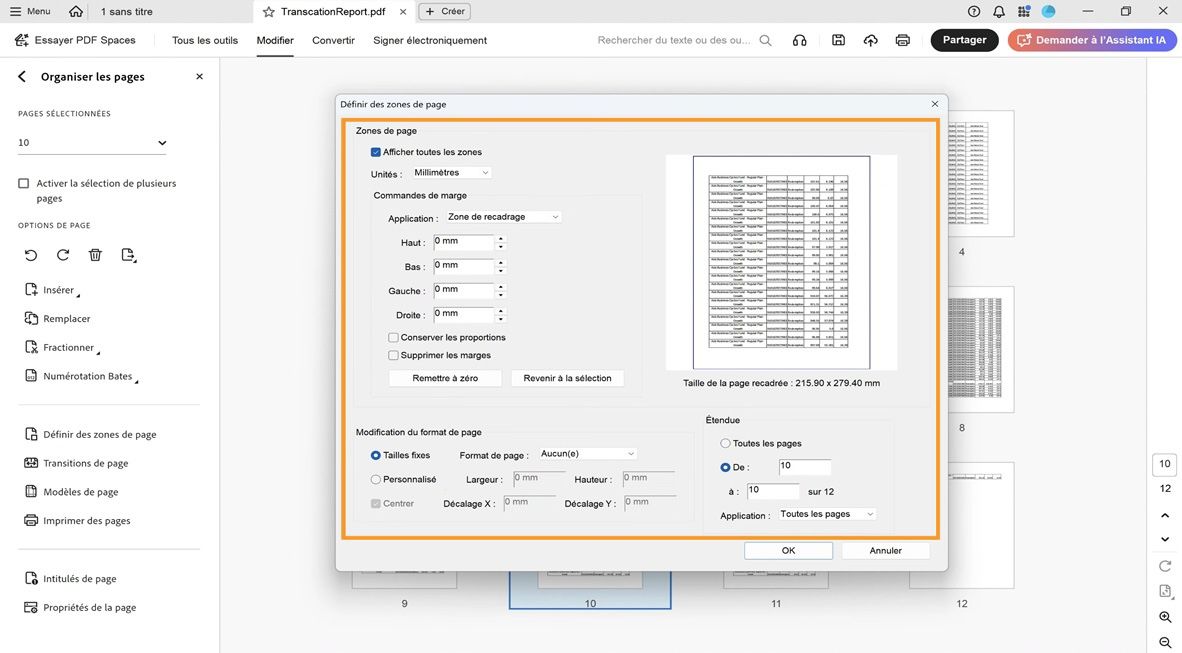Click the search magnifier icon
The width and height of the screenshot is (1182, 653).
pyautogui.click(x=765, y=41)
